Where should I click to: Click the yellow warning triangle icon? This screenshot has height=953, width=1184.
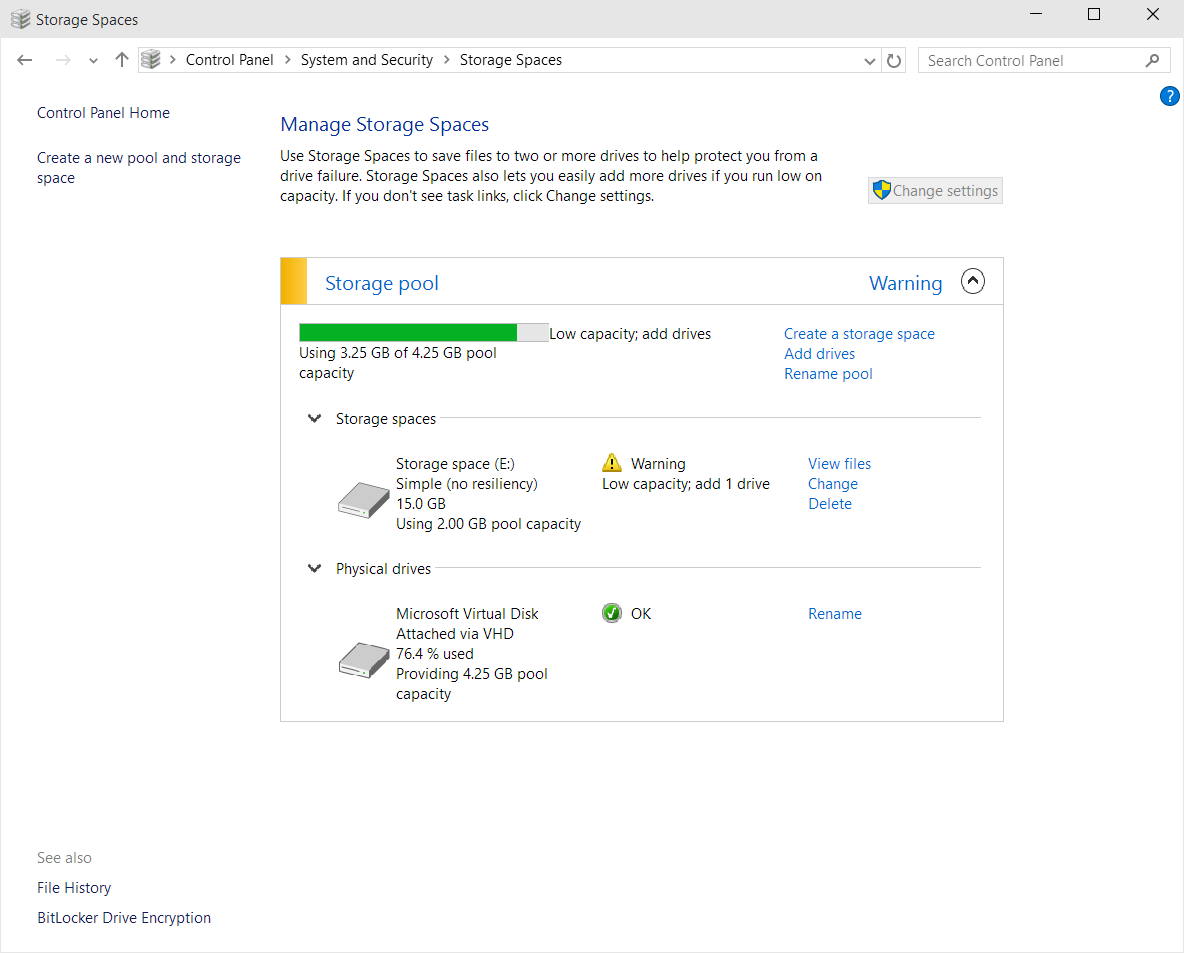612,462
